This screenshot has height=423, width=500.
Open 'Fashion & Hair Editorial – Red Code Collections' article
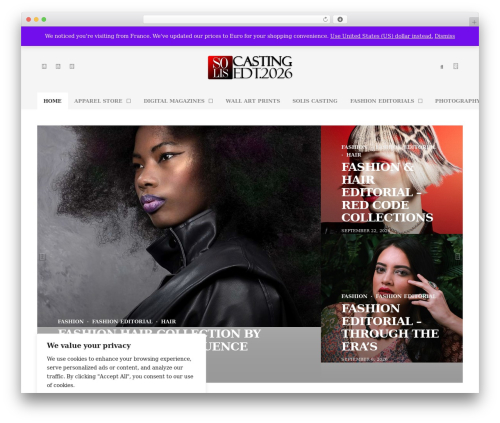(387, 192)
